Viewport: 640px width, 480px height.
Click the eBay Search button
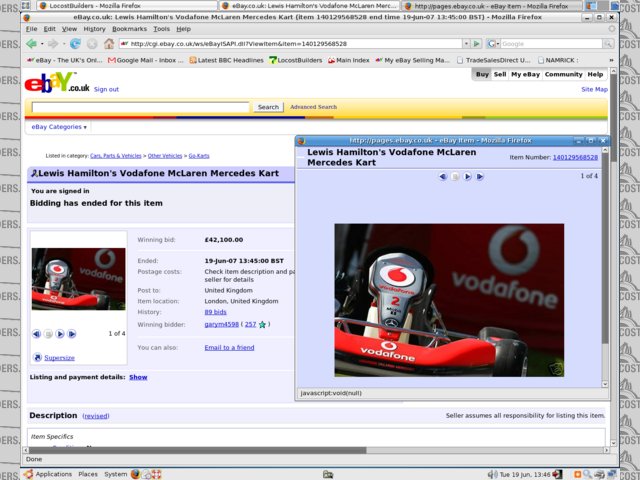click(268, 107)
